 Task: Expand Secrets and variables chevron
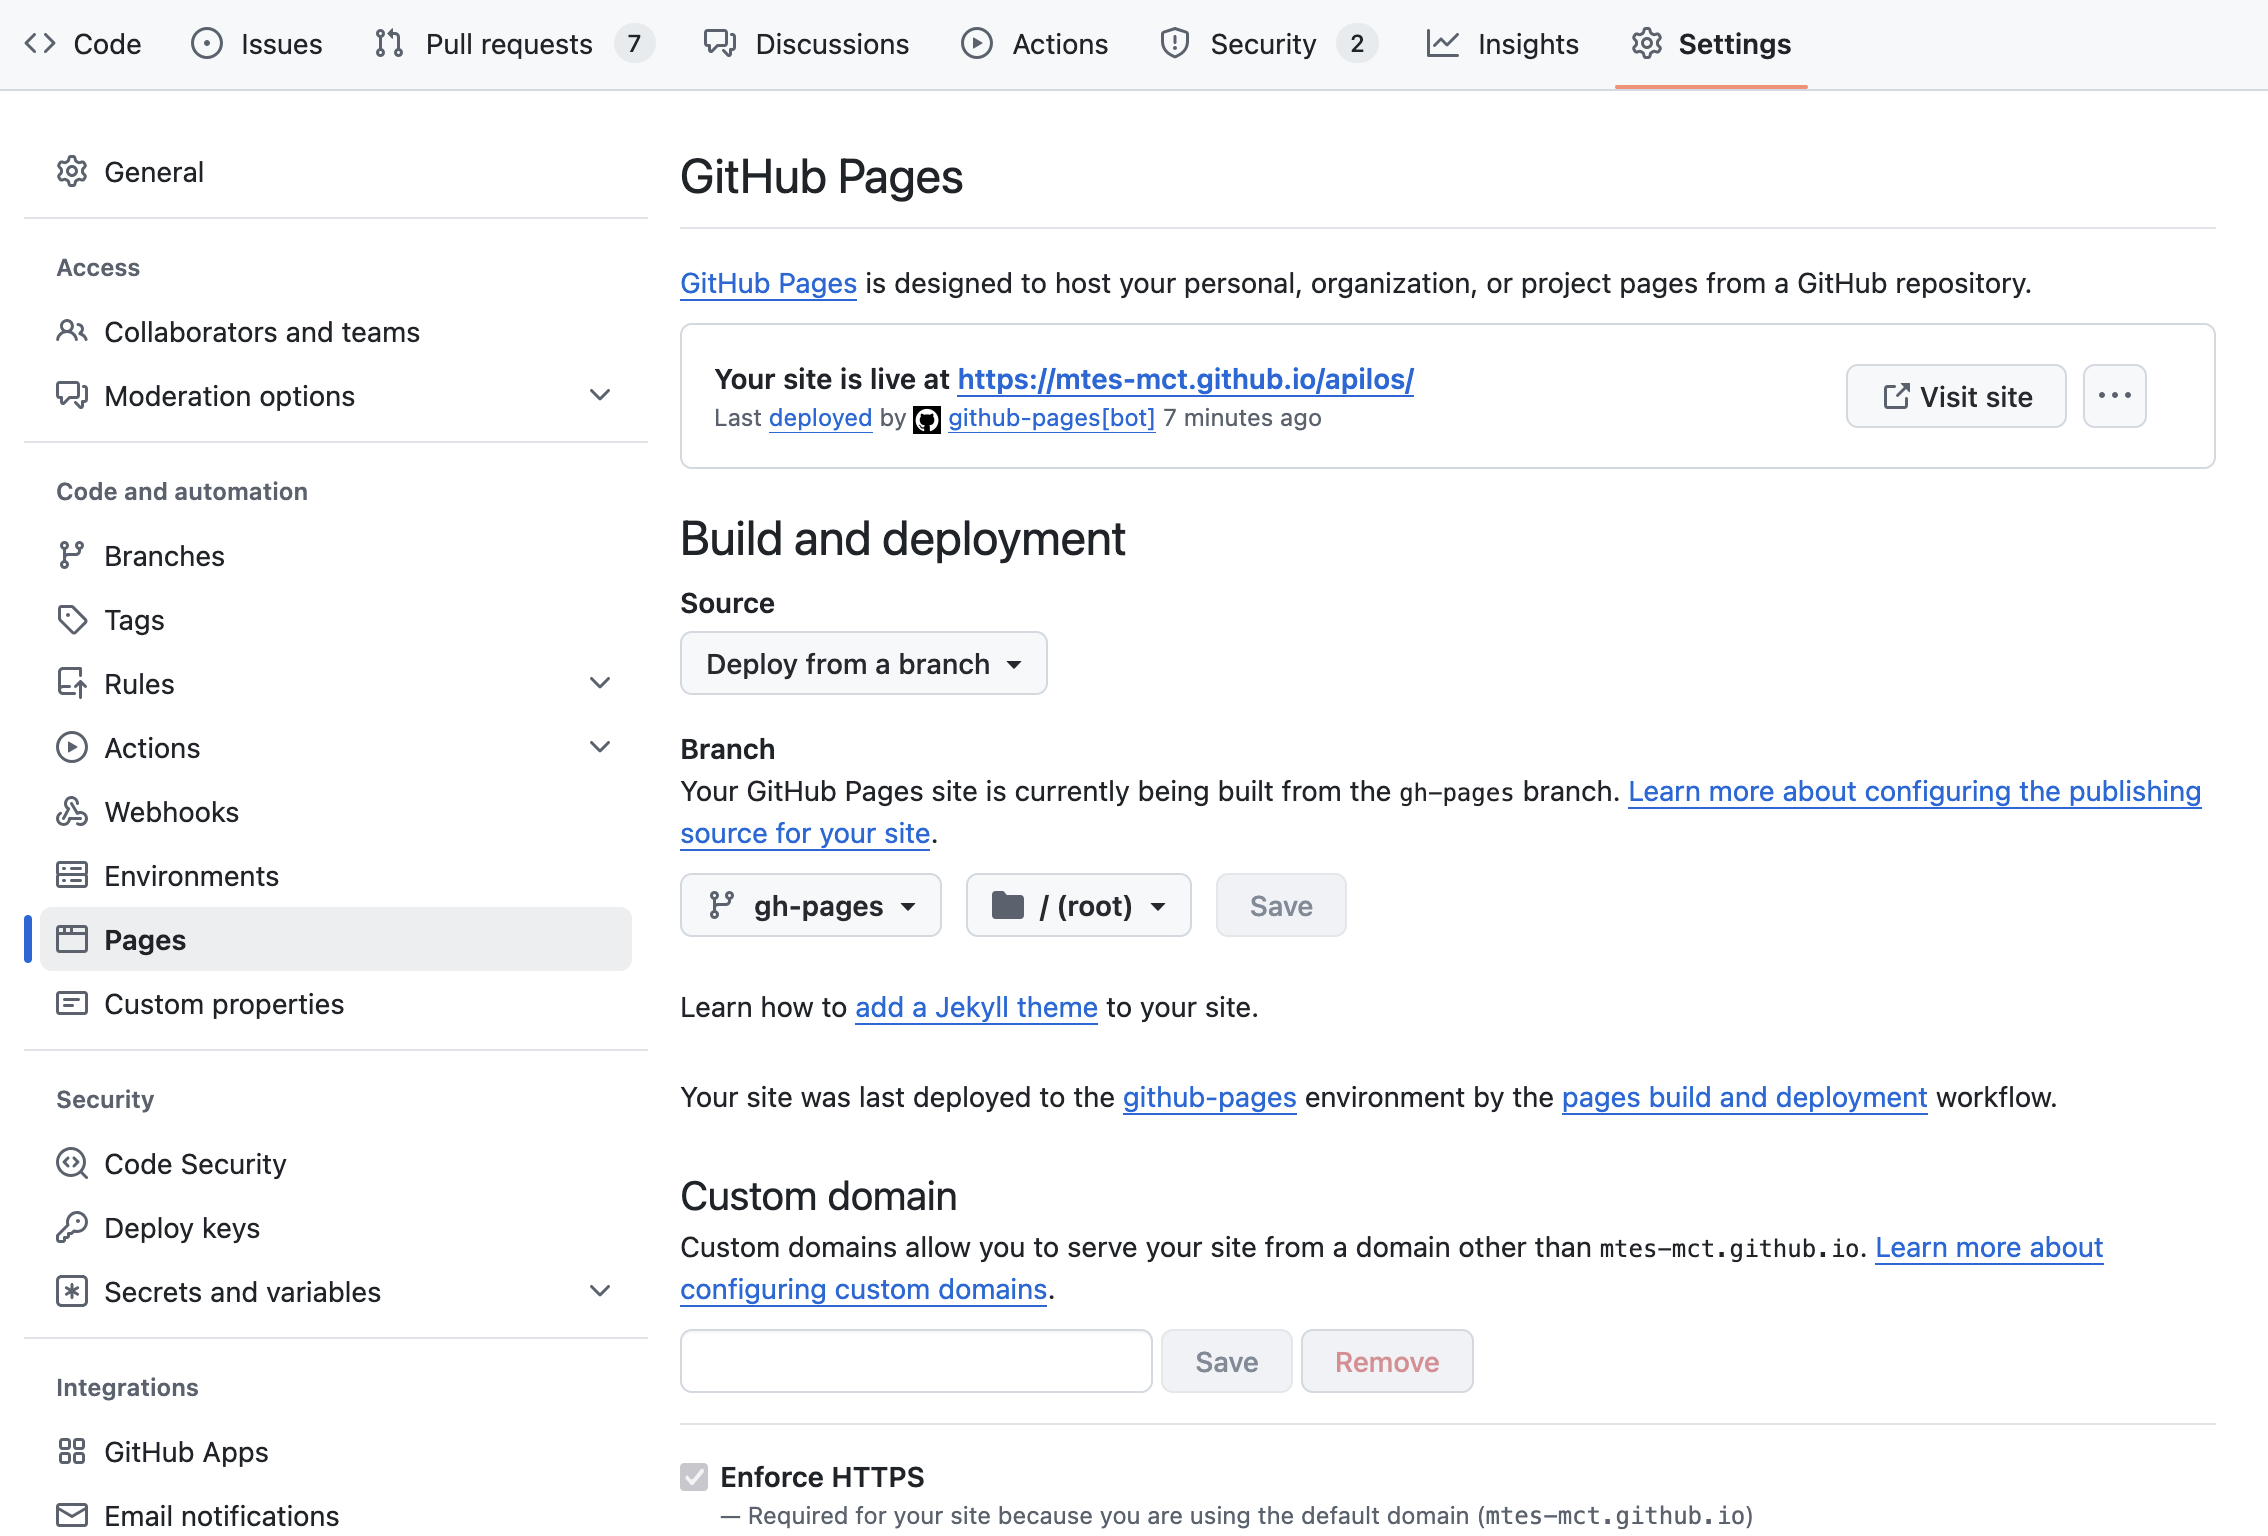point(600,1292)
